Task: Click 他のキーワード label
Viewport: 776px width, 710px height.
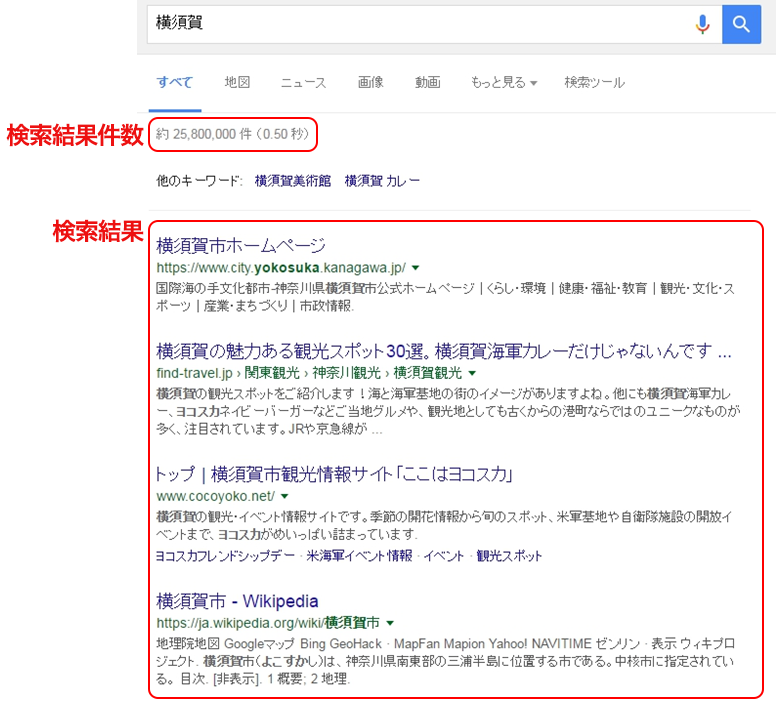Action: tap(199, 181)
